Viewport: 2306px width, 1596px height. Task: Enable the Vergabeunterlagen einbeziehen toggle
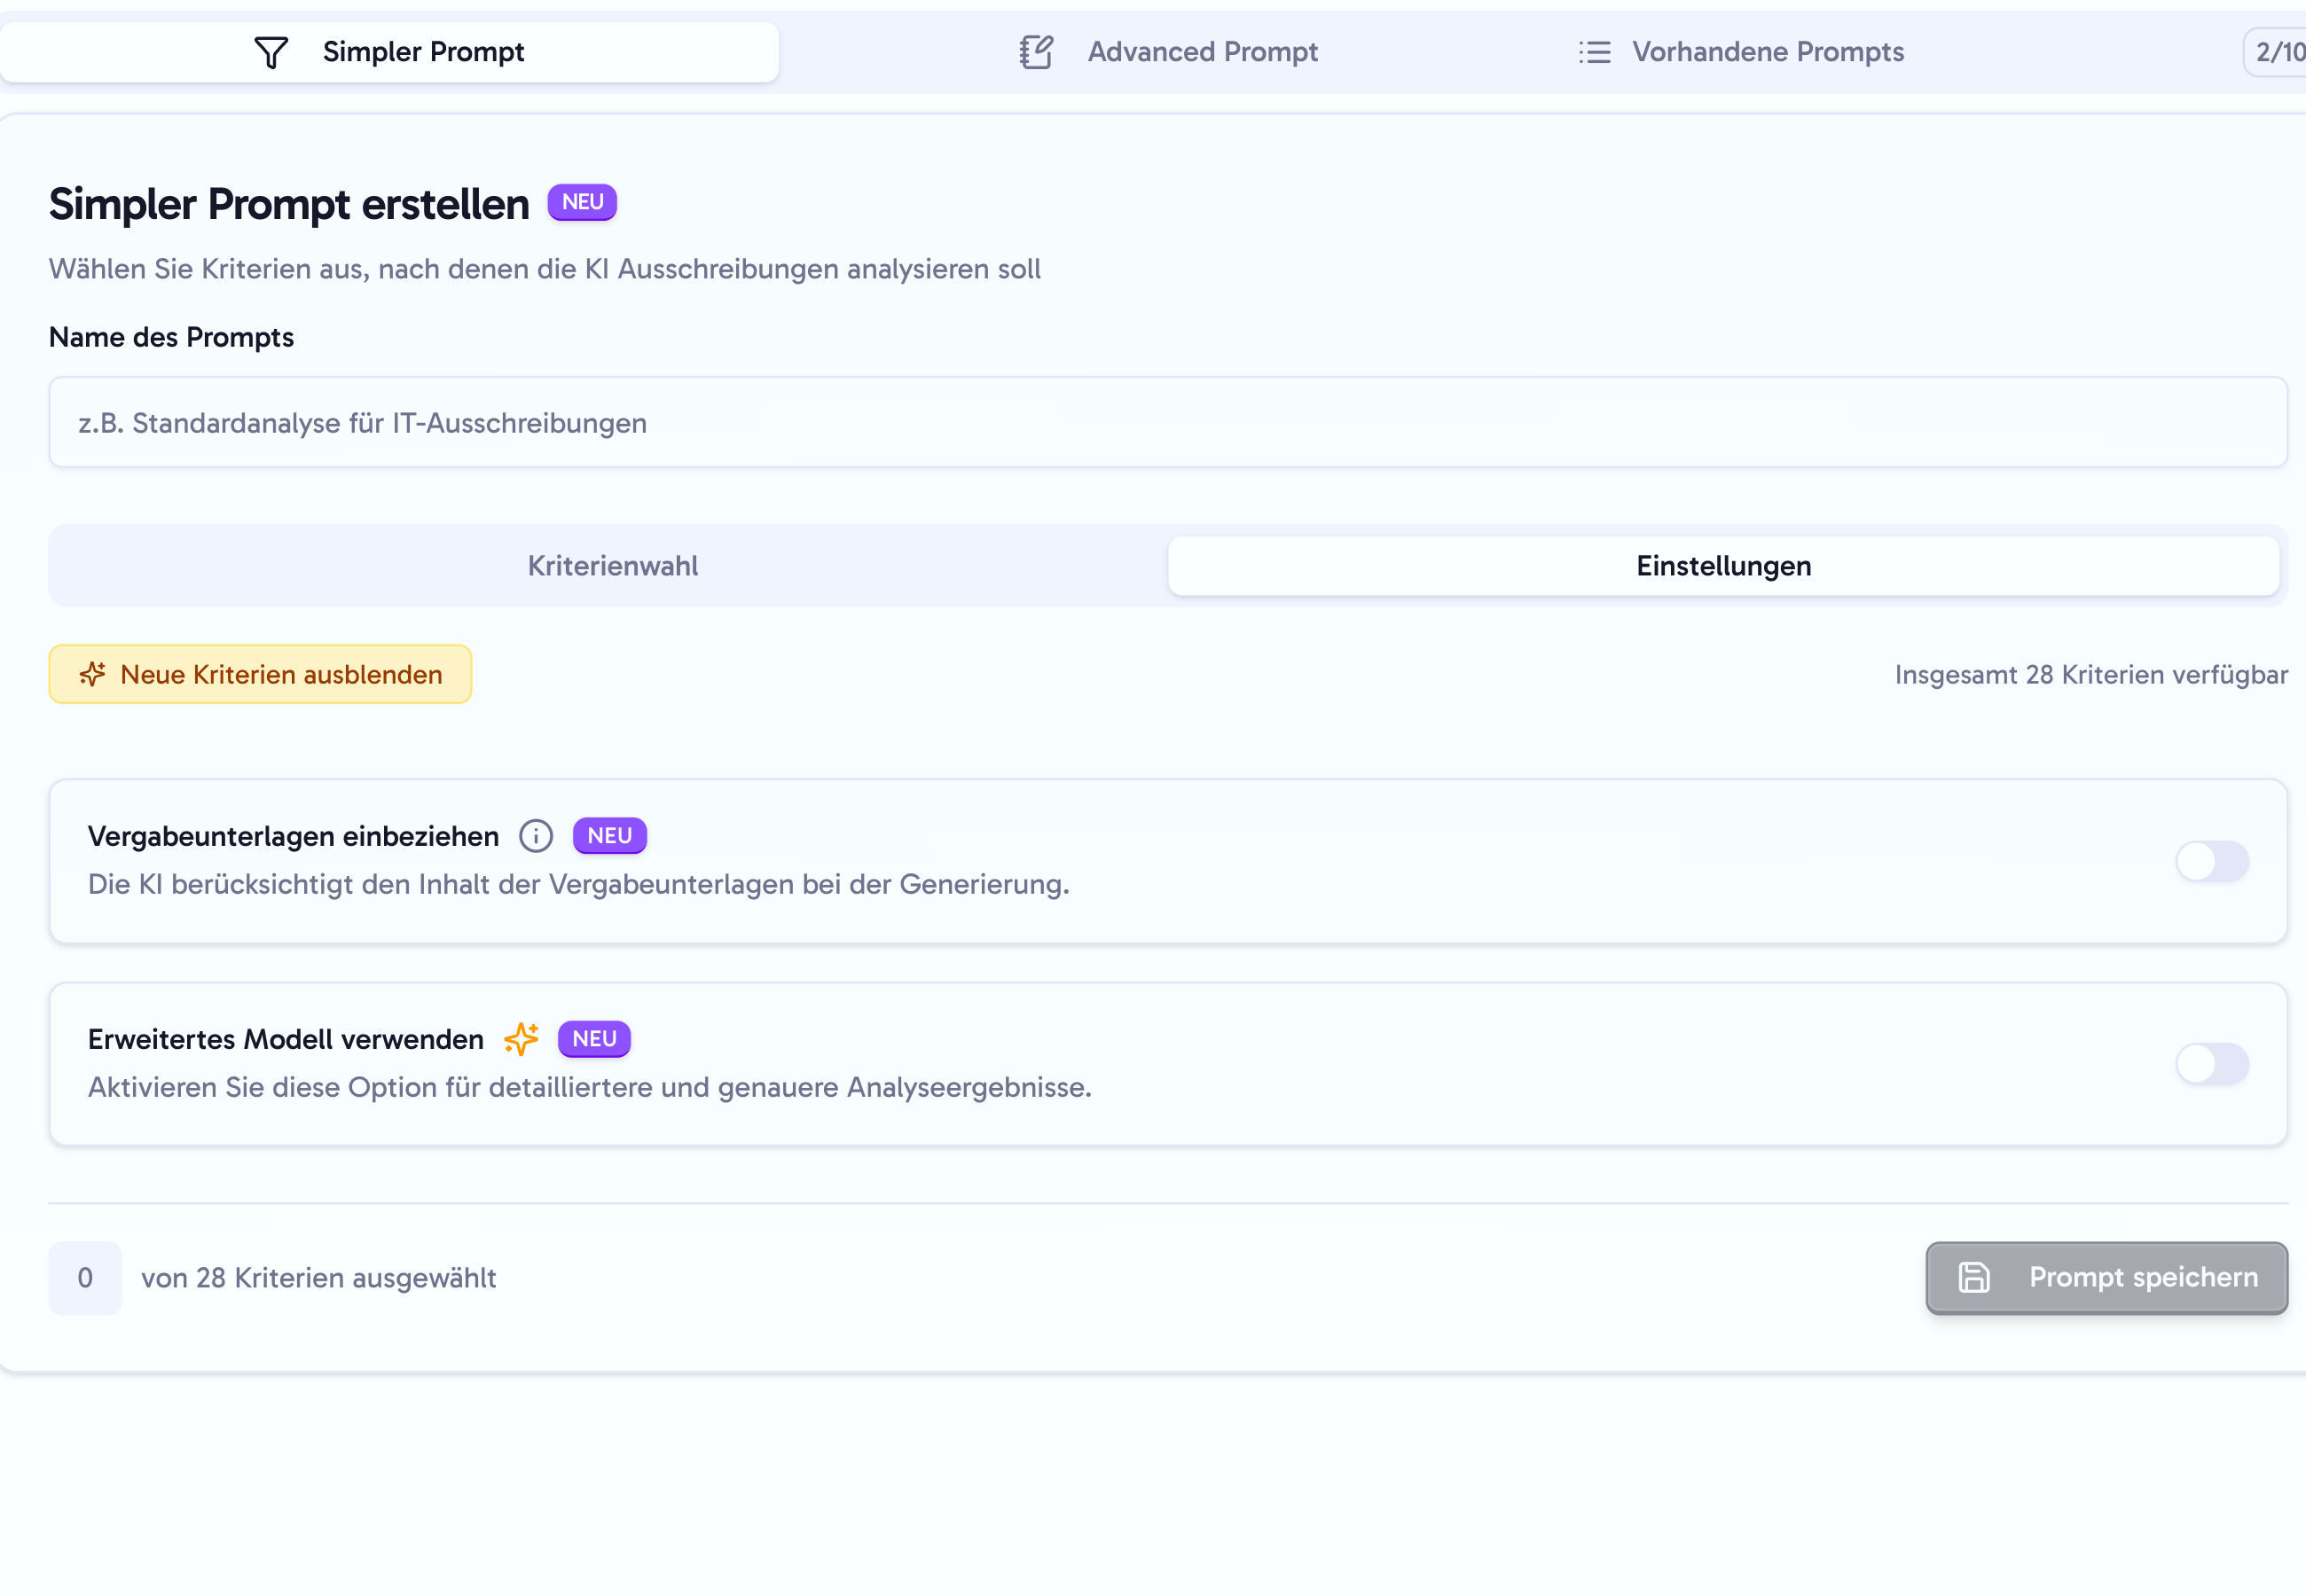[x=2211, y=861]
